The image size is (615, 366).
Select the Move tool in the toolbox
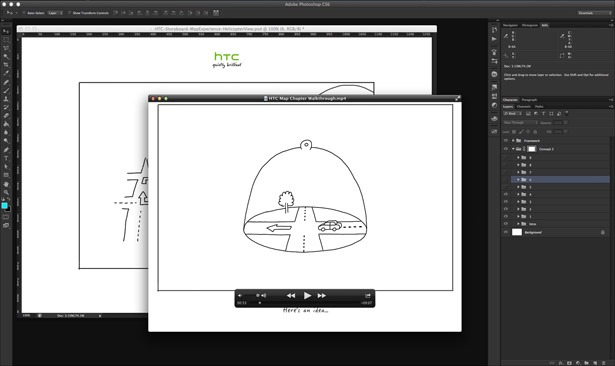click(6, 31)
